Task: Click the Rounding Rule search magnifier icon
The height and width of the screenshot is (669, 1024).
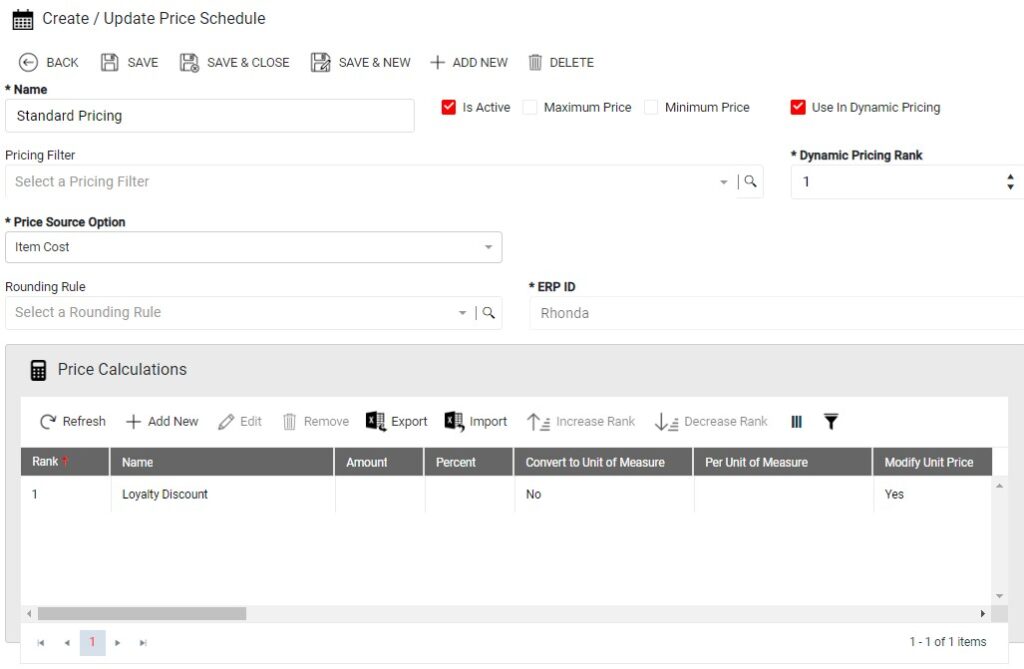Action: click(x=488, y=313)
